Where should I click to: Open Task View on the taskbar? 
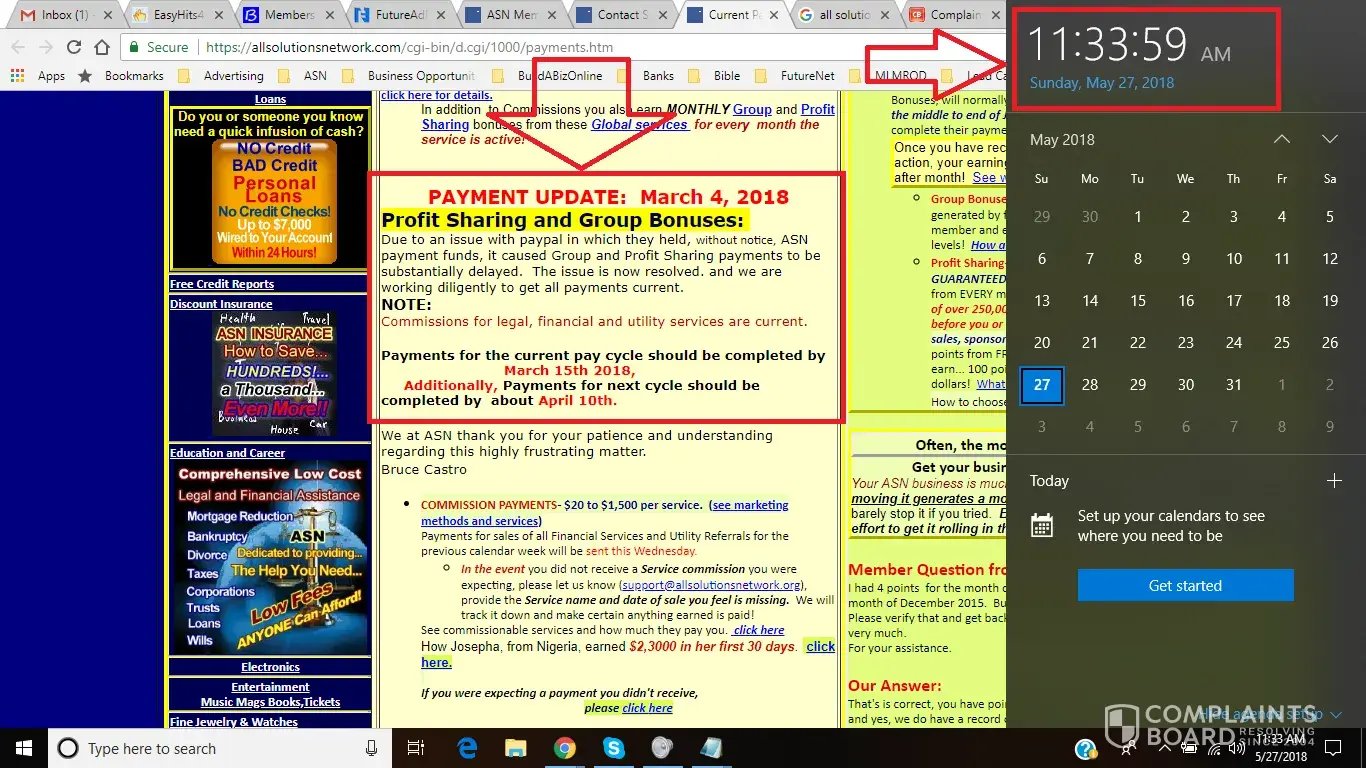[416, 748]
